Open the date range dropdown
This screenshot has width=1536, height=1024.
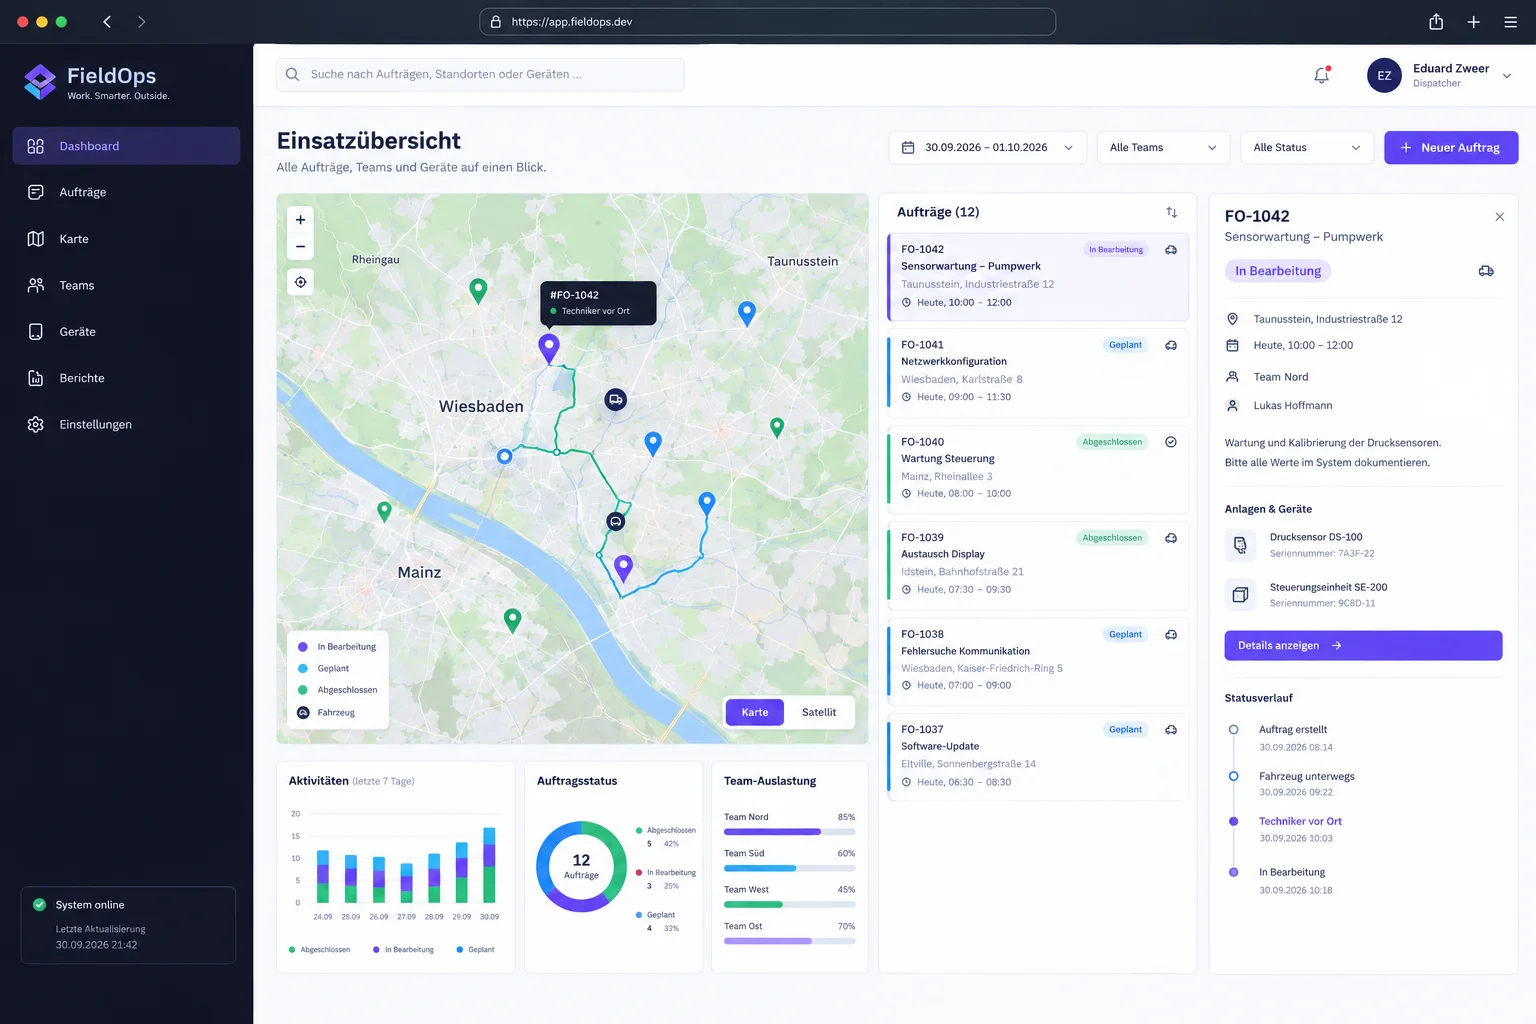pos(987,148)
